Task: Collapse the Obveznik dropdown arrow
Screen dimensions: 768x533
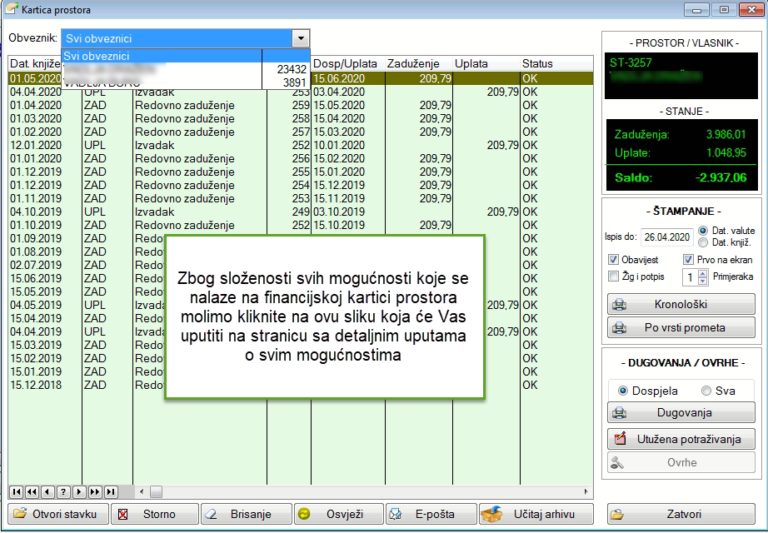Action: tap(301, 38)
